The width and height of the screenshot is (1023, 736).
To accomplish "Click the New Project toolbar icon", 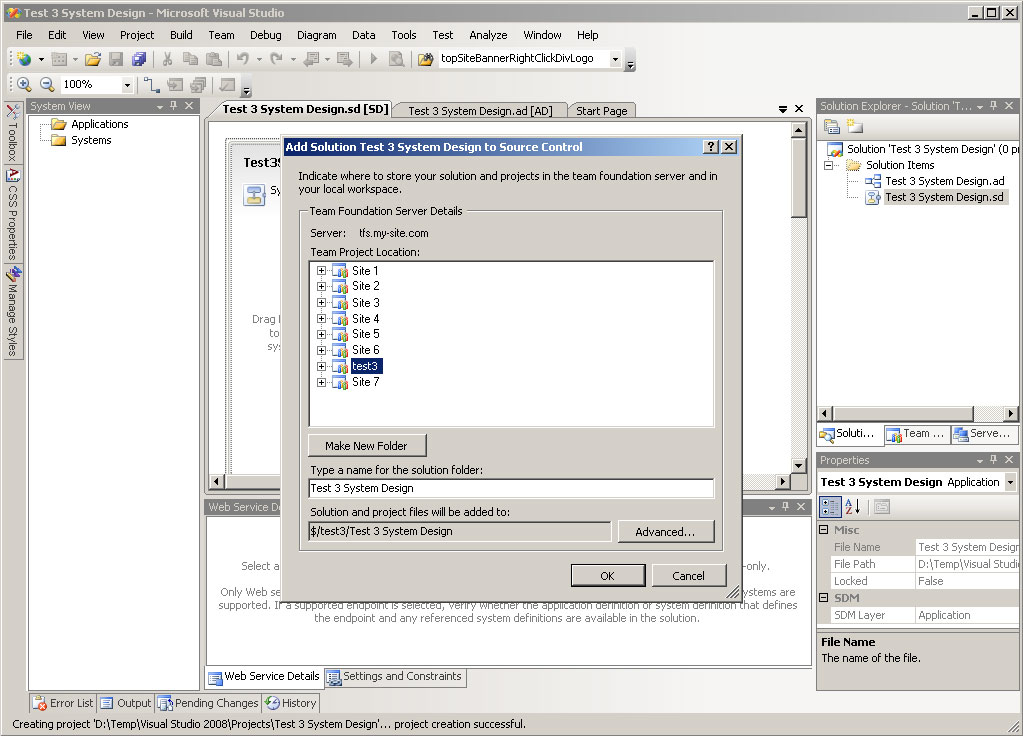I will (x=24, y=59).
